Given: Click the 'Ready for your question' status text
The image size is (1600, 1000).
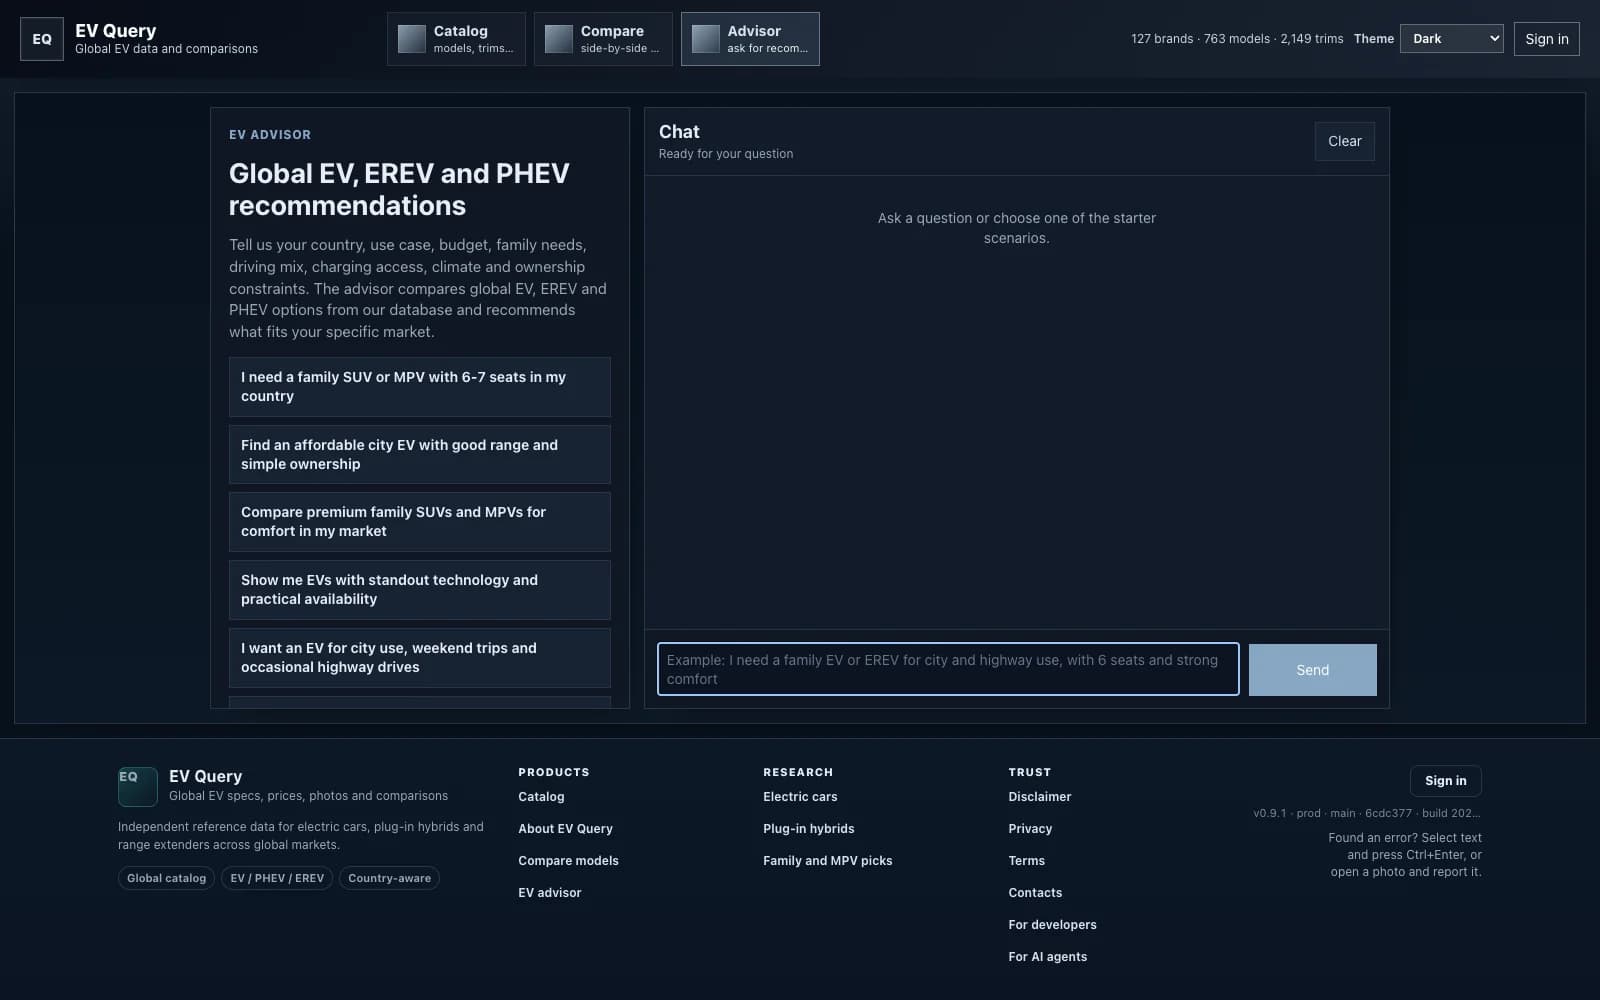Looking at the screenshot, I should (726, 154).
